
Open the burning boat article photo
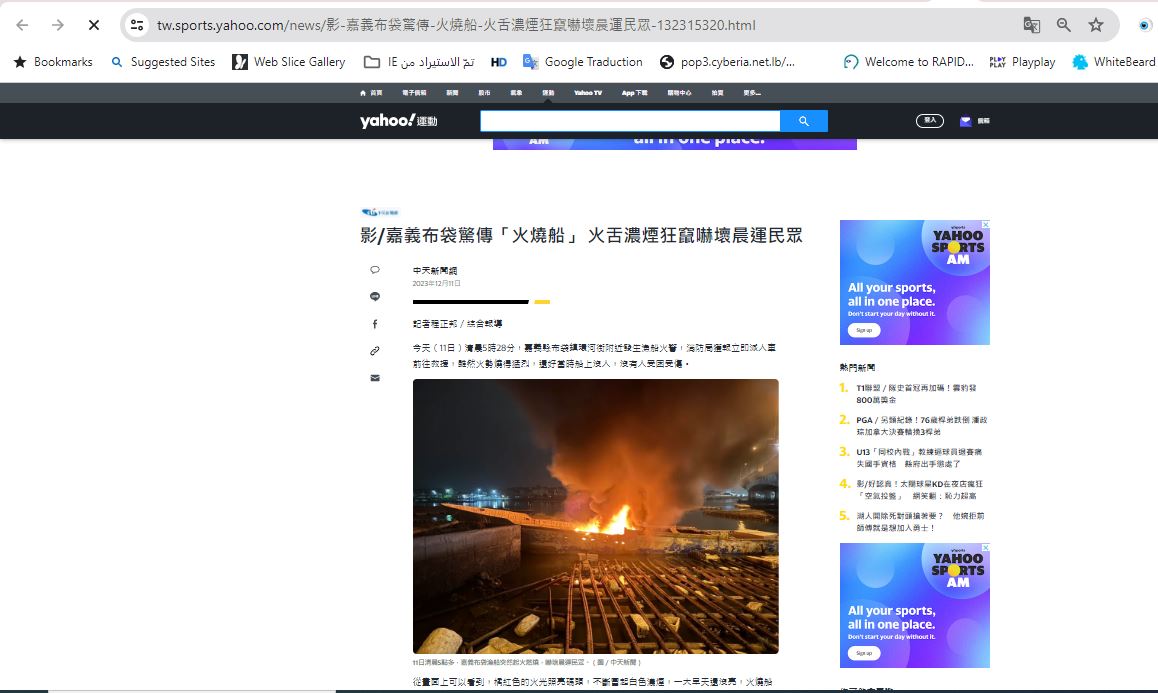(x=595, y=516)
